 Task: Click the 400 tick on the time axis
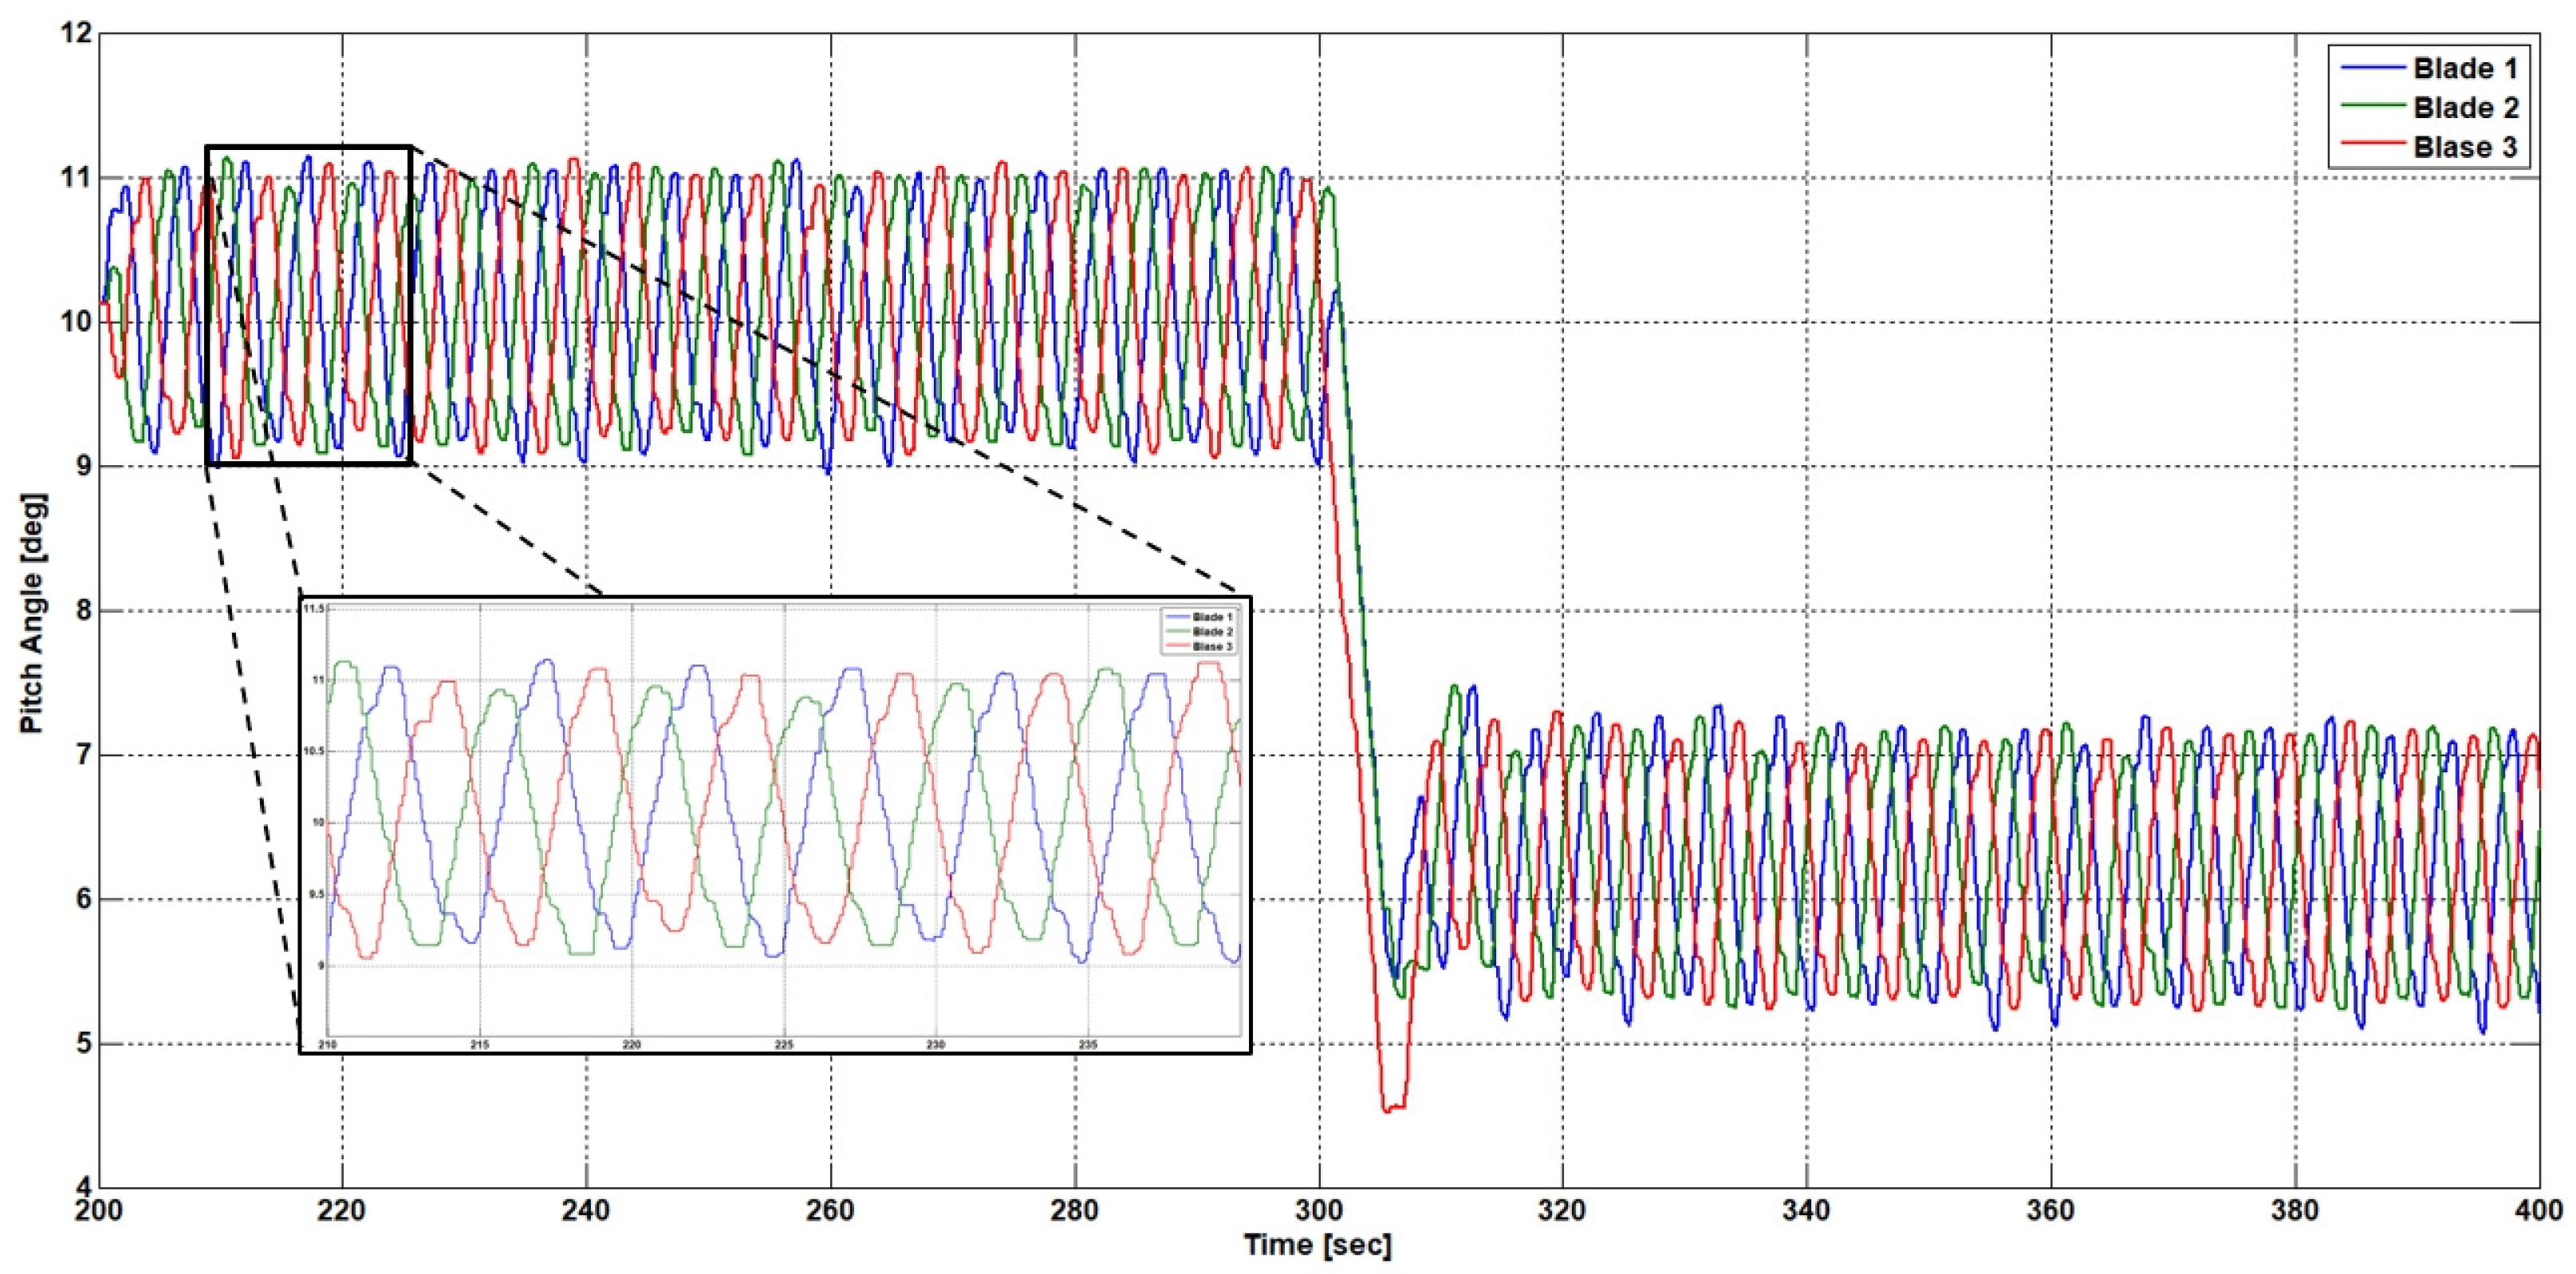2538,1211
